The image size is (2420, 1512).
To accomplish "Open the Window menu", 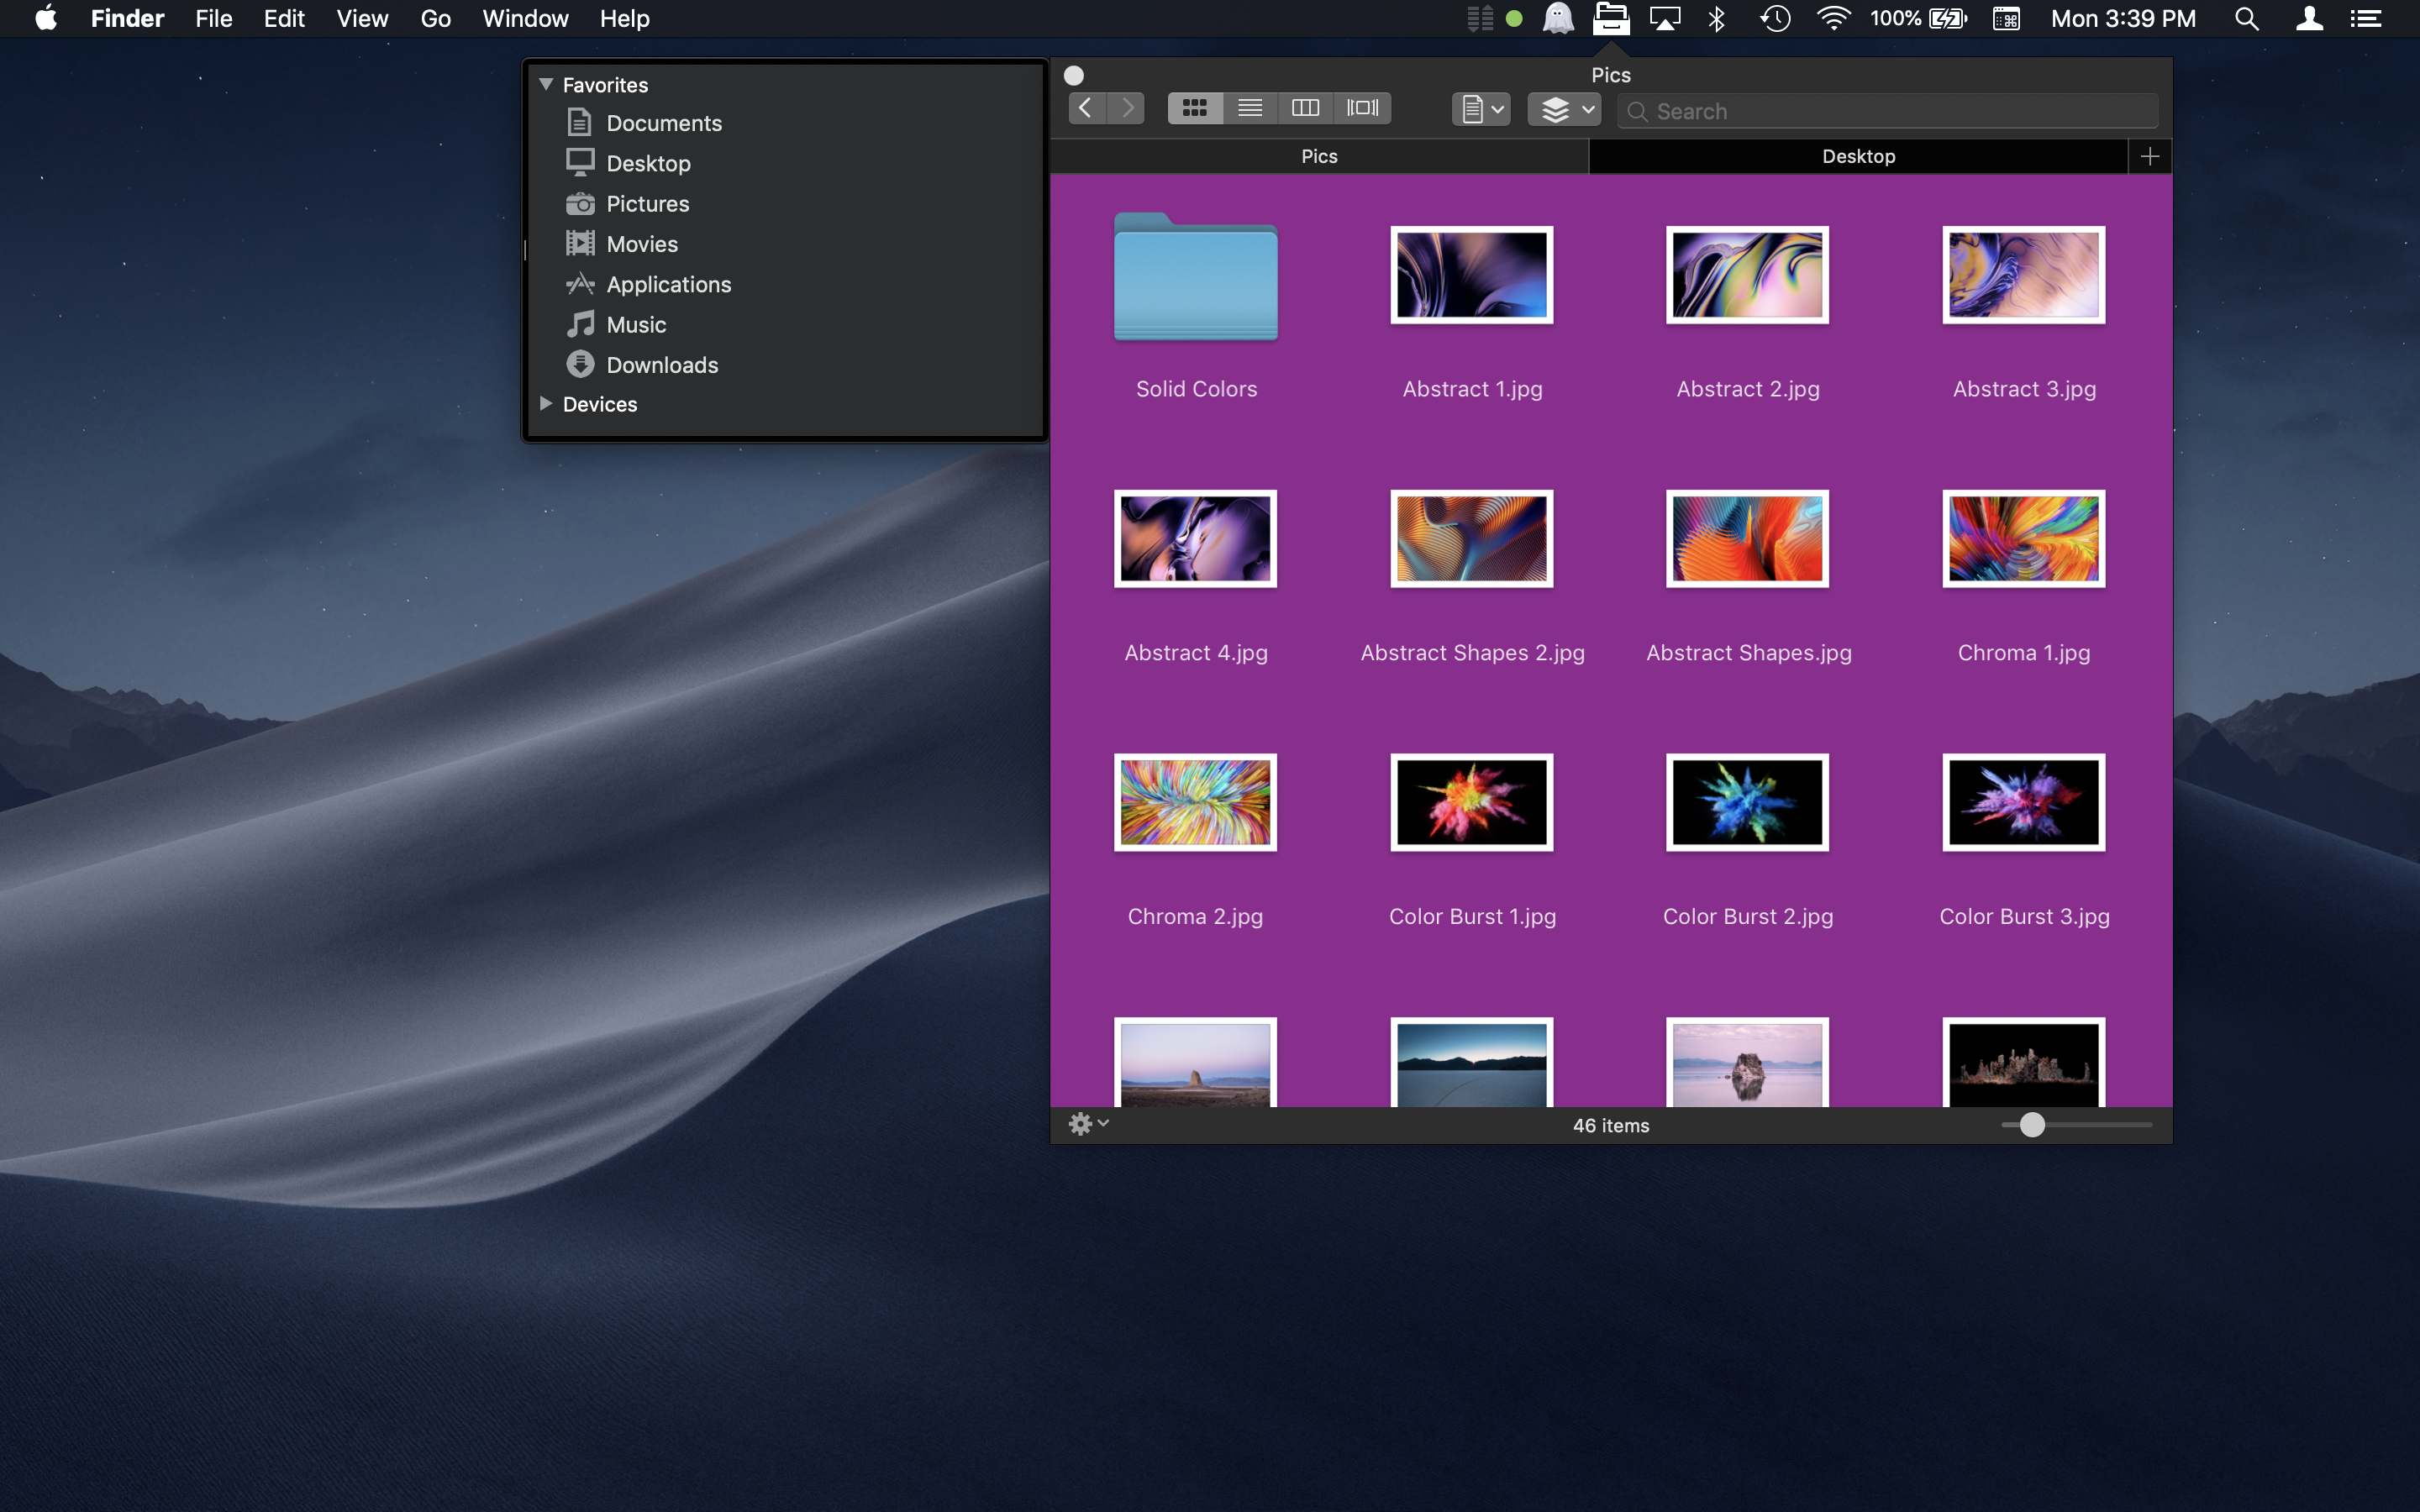I will 525,18.
